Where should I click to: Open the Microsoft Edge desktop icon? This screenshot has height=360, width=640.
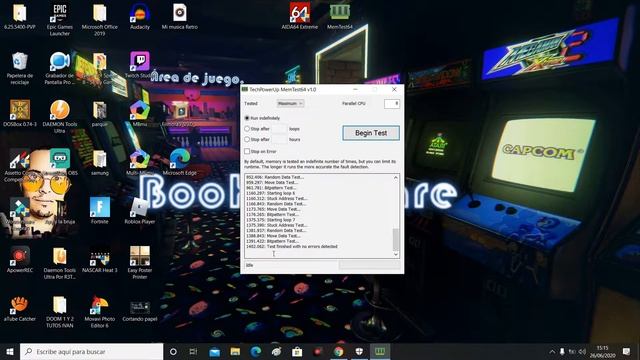coord(180,162)
